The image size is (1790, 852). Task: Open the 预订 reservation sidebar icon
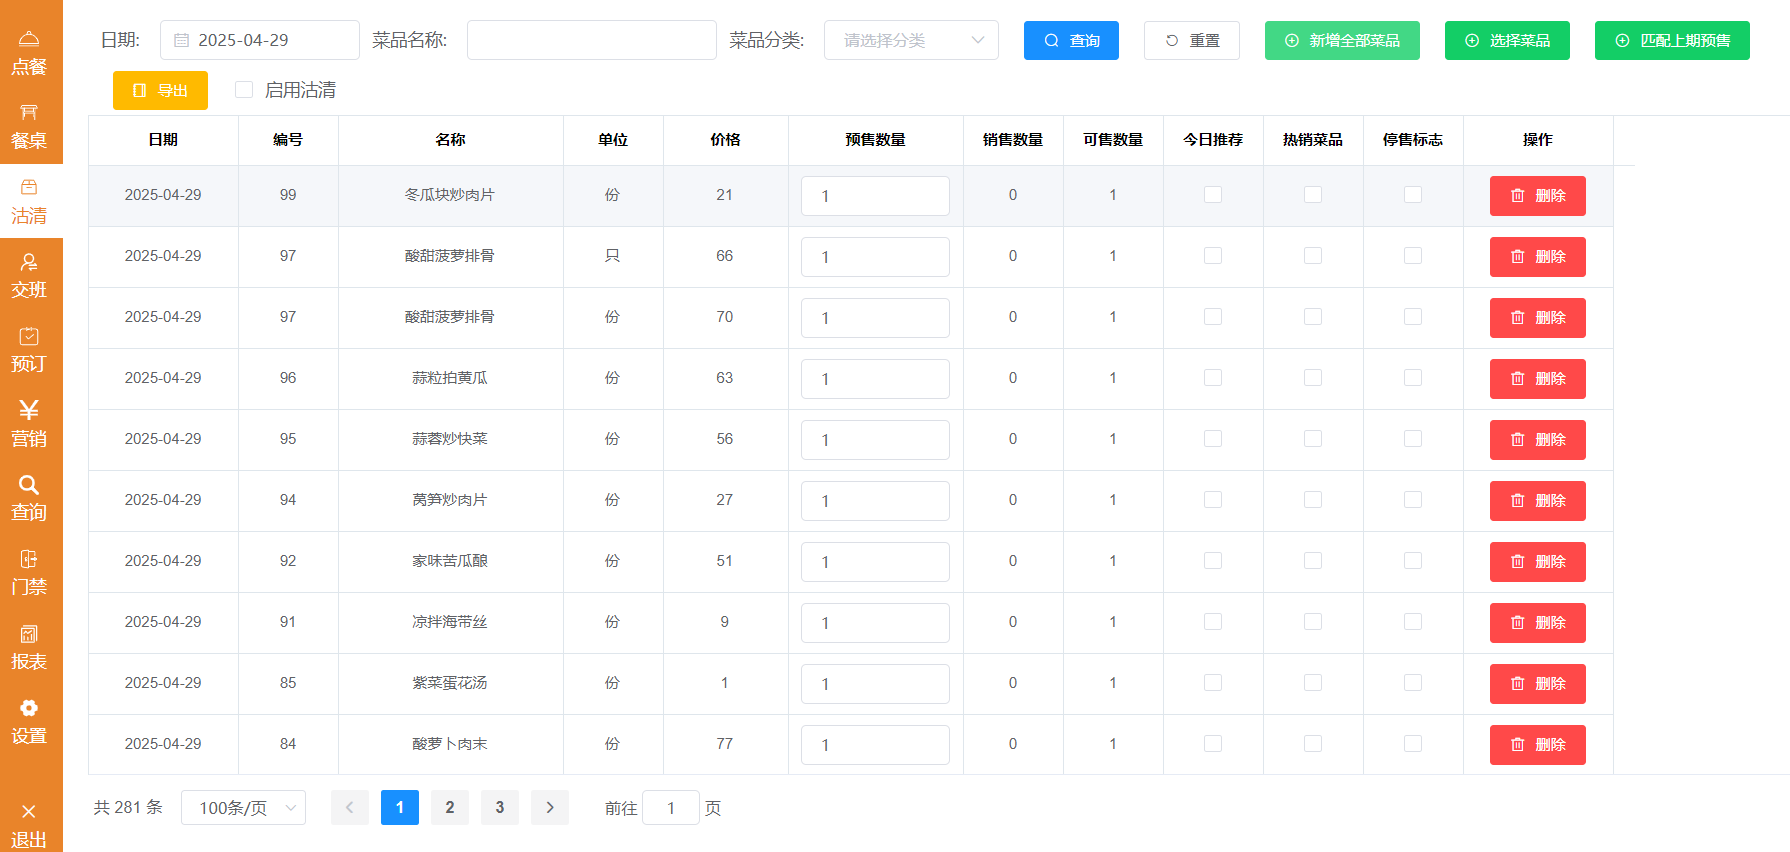point(29,349)
